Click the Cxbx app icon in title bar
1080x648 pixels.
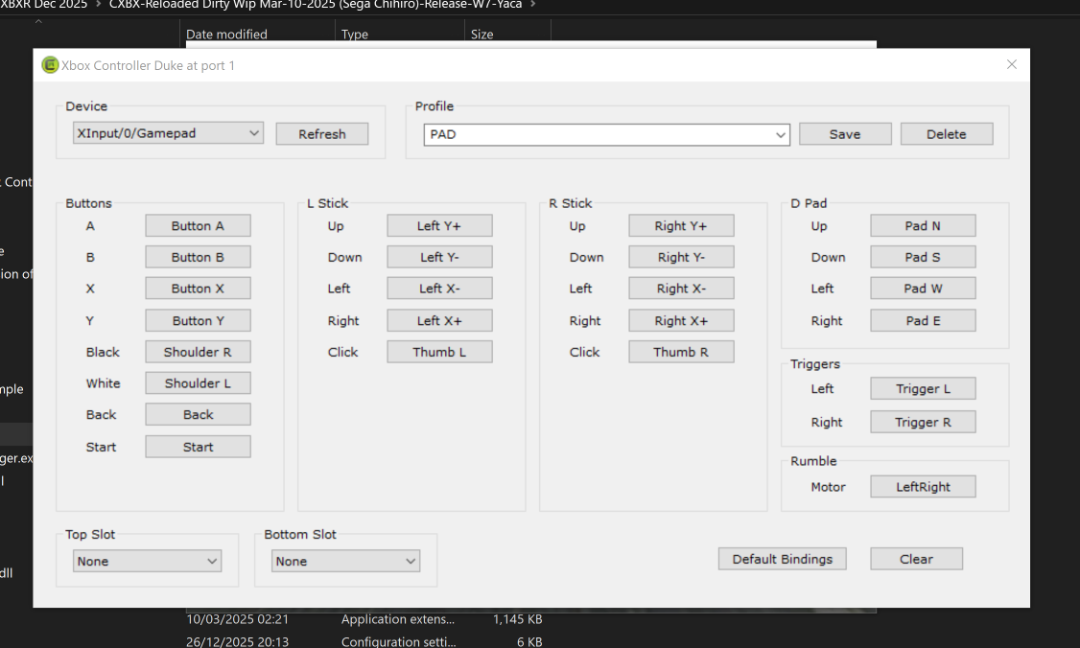tap(50, 65)
